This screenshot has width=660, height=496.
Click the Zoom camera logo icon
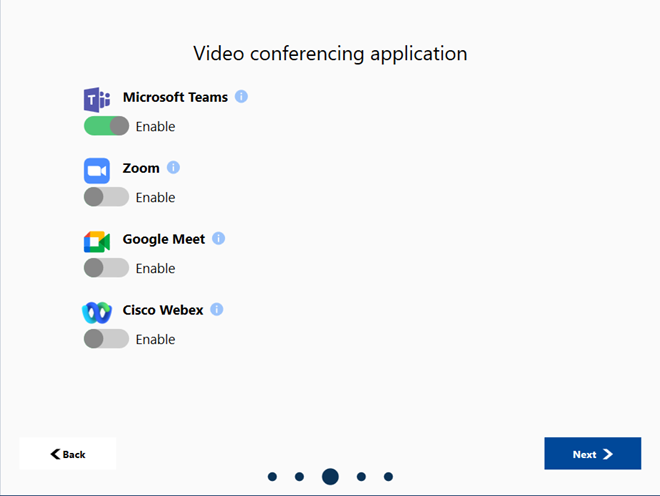tap(96, 170)
